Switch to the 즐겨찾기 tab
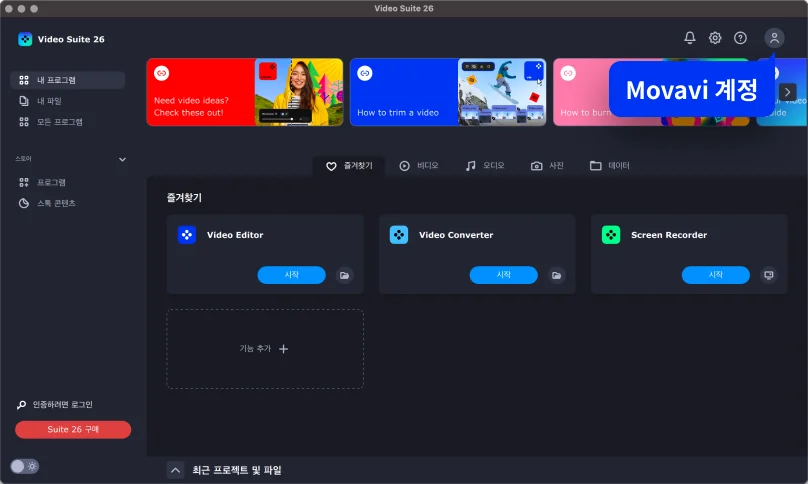808x484 pixels. [x=349, y=166]
